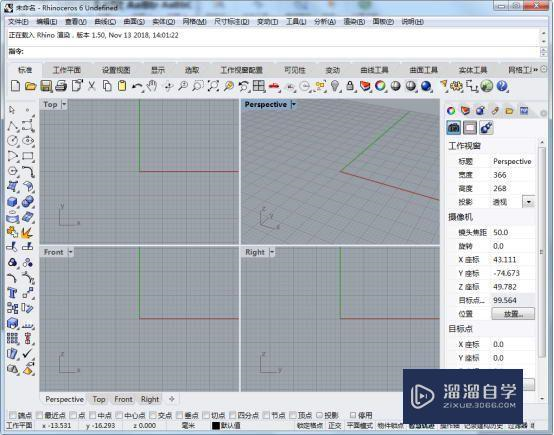The width and height of the screenshot is (554, 435).
Task: Enable 四分点 Quad osnap checkbox
Action: (232, 415)
